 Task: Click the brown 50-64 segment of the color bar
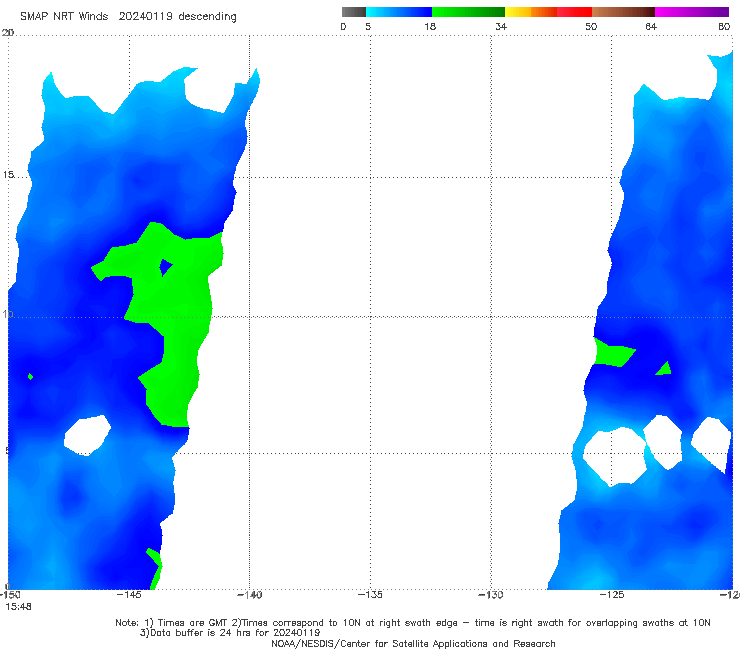click(623, 12)
